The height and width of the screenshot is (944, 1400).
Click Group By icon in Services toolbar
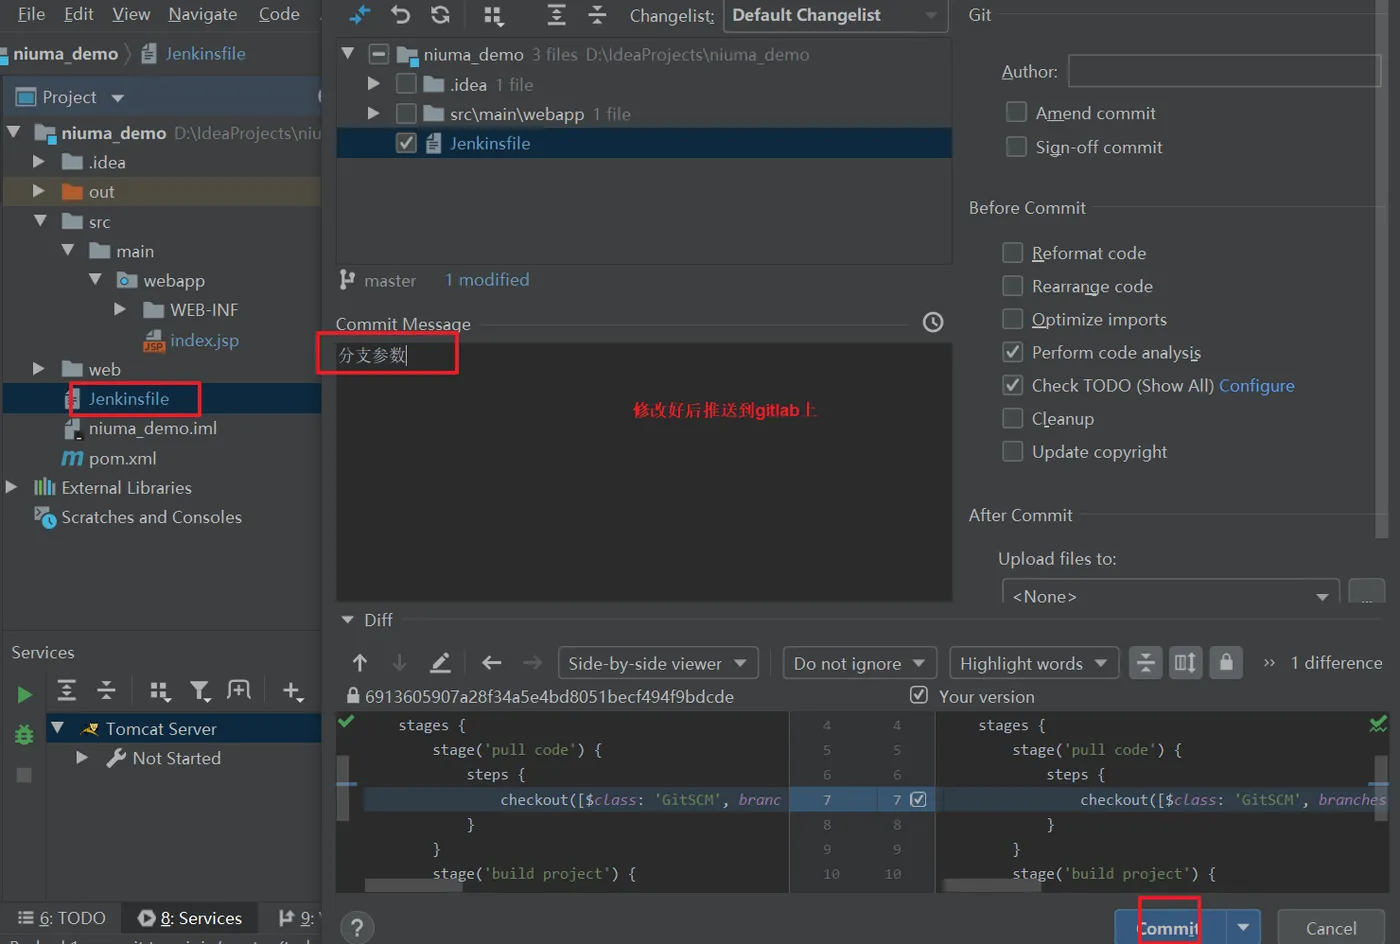click(159, 690)
